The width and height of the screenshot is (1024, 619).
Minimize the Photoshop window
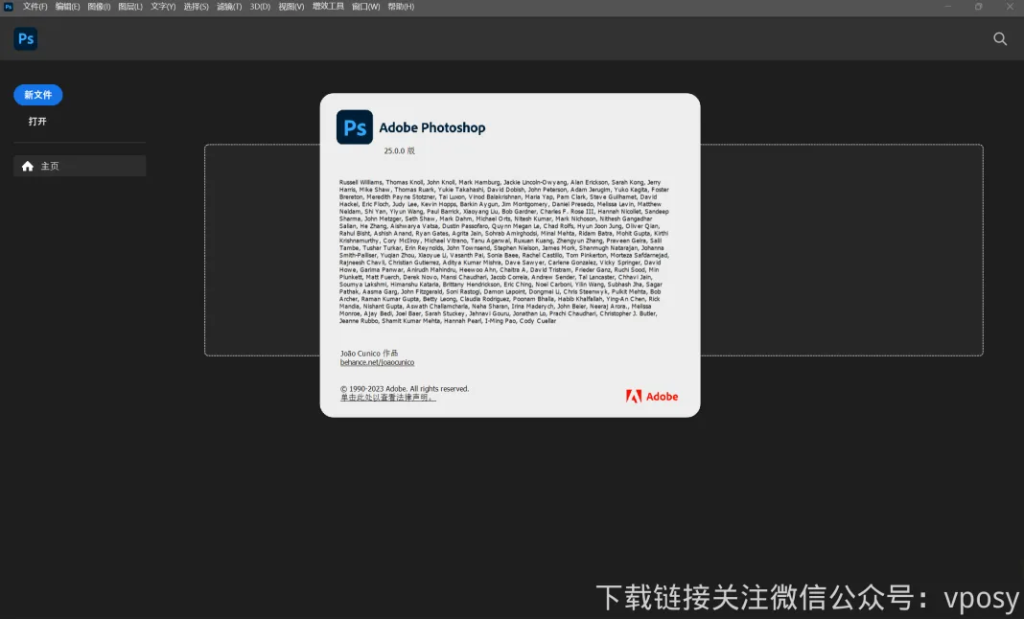tap(948, 7)
